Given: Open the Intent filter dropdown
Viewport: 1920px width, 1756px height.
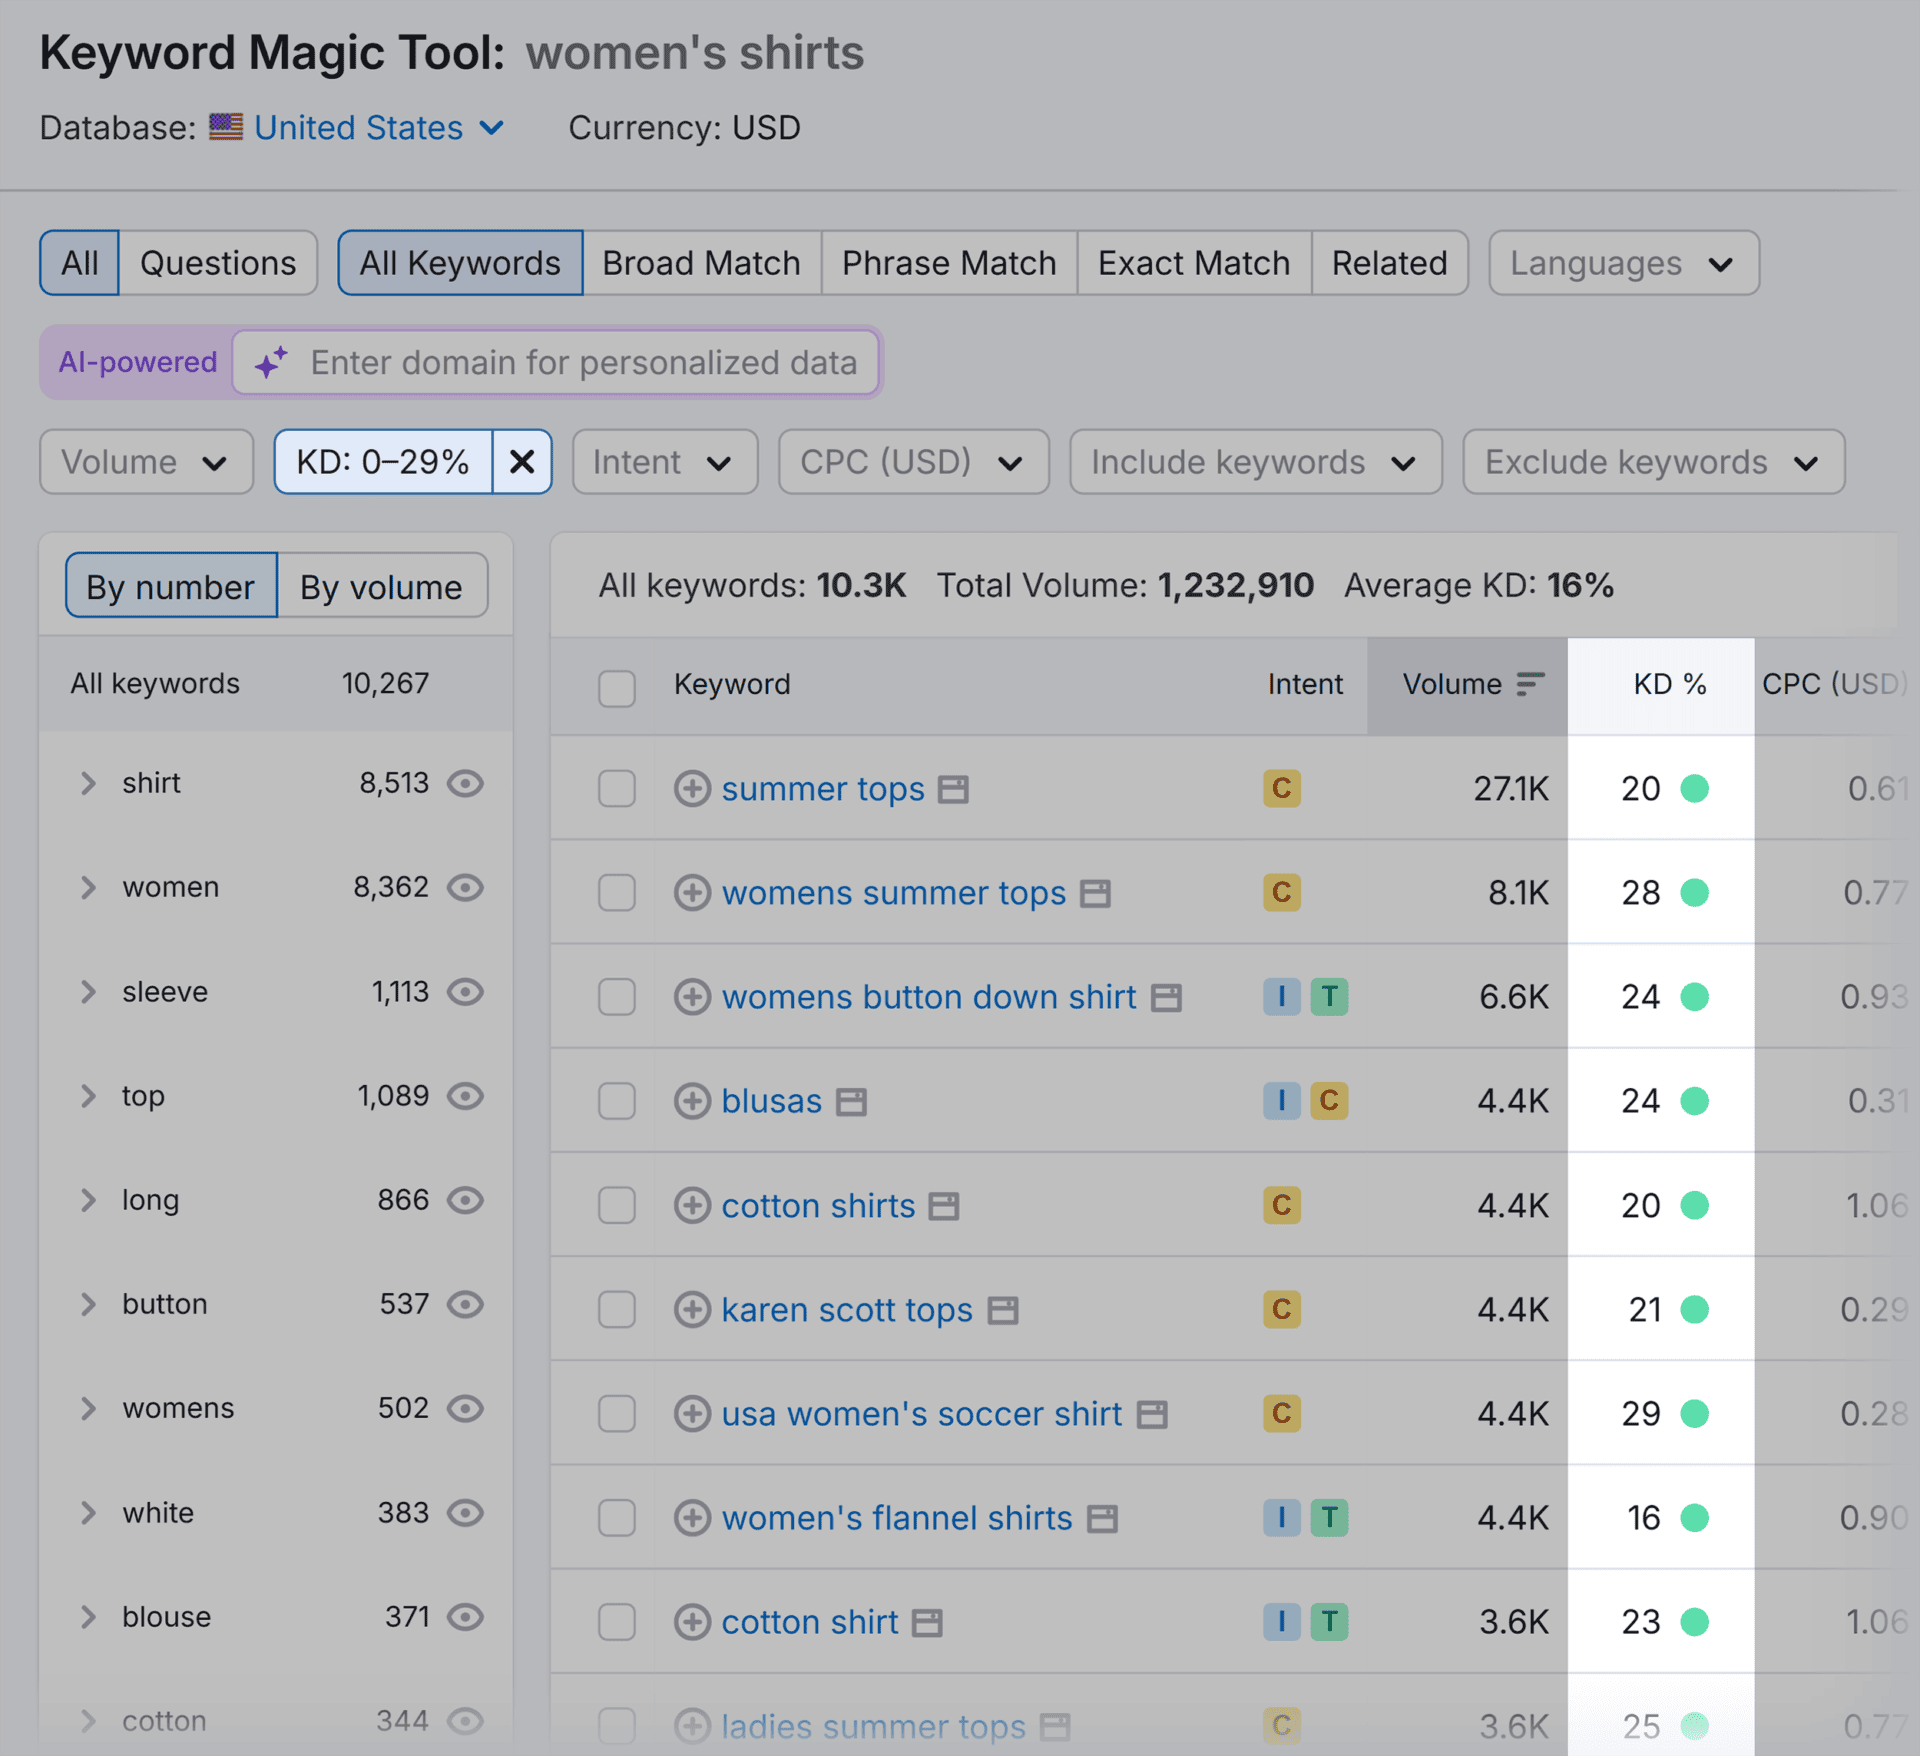Looking at the screenshot, I should pos(664,462).
